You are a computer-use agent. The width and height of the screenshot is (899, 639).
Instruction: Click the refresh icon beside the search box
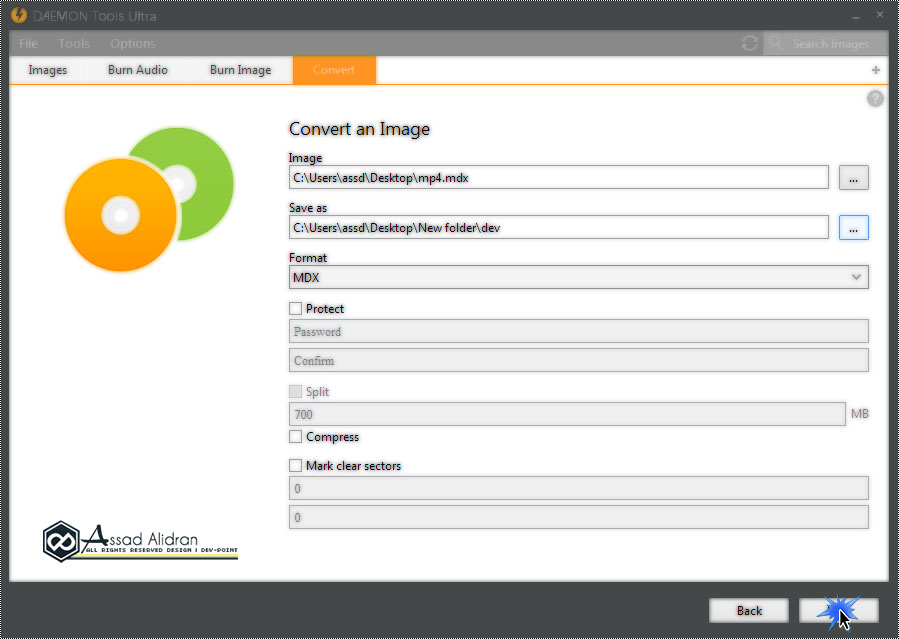coord(749,43)
